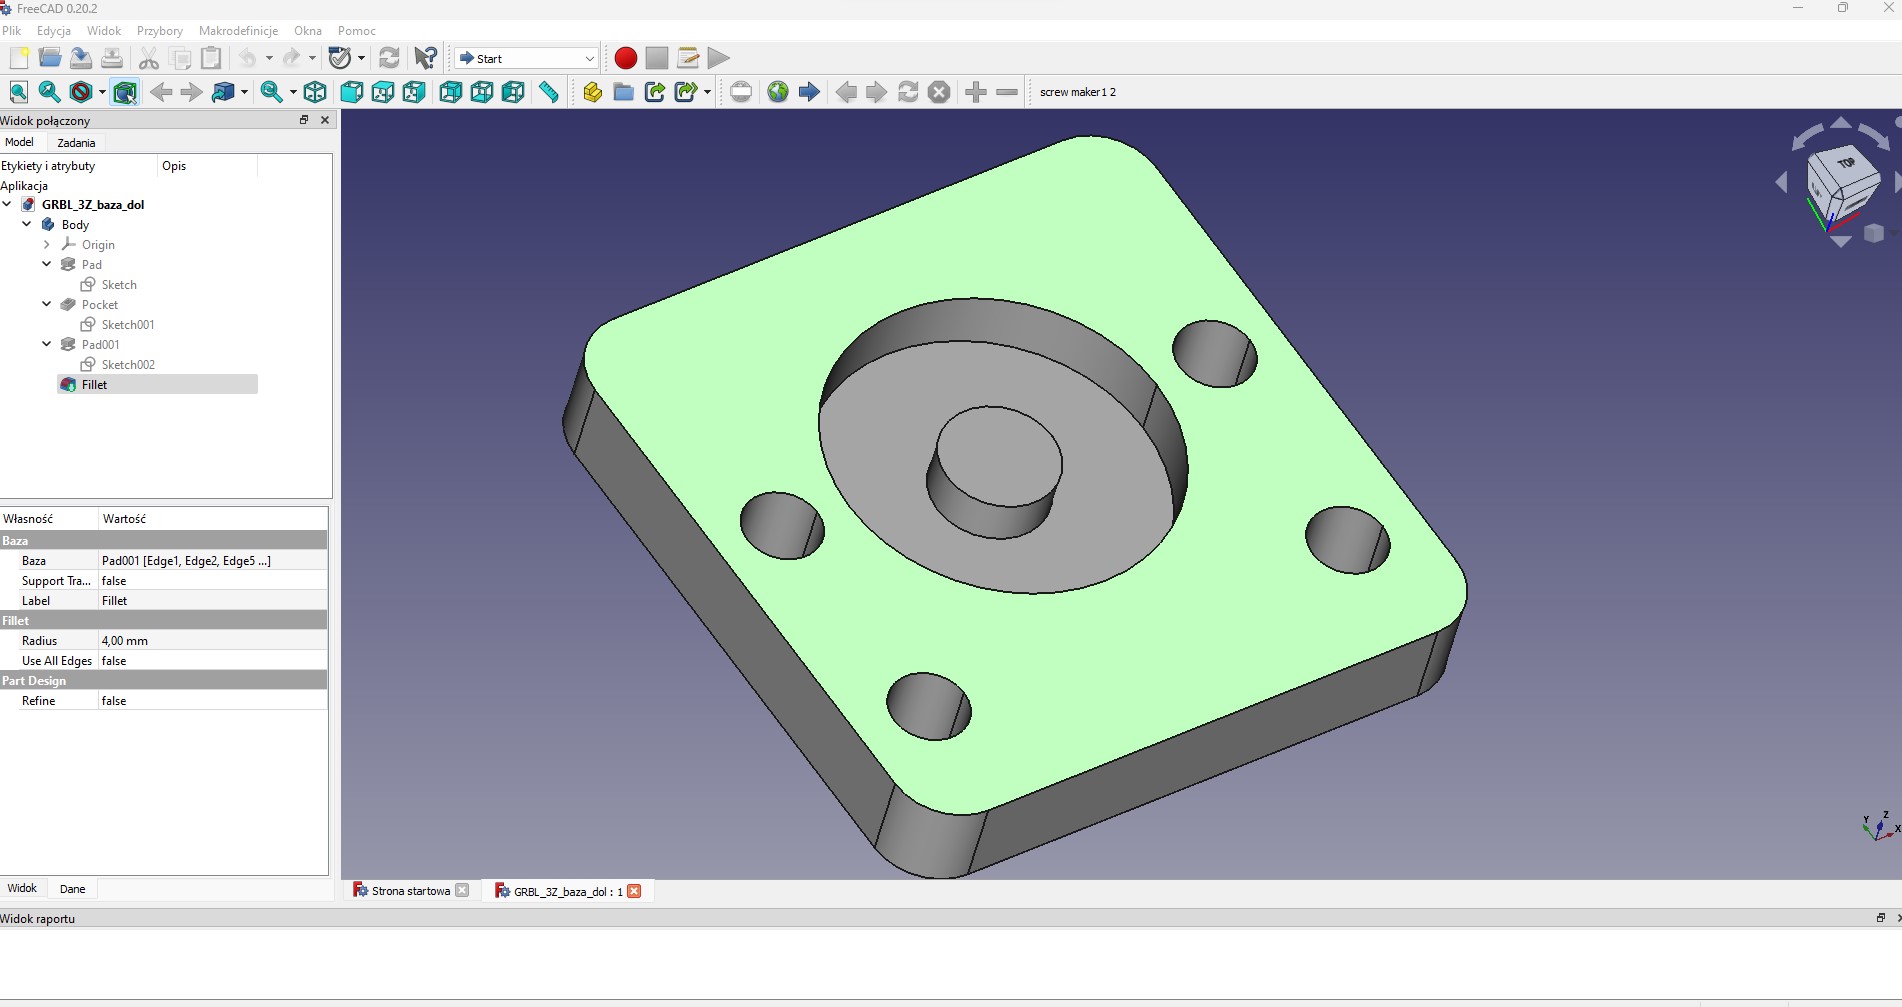Click the Baza property Pad001 edges value
The image size is (1902, 1007).
[213, 561]
